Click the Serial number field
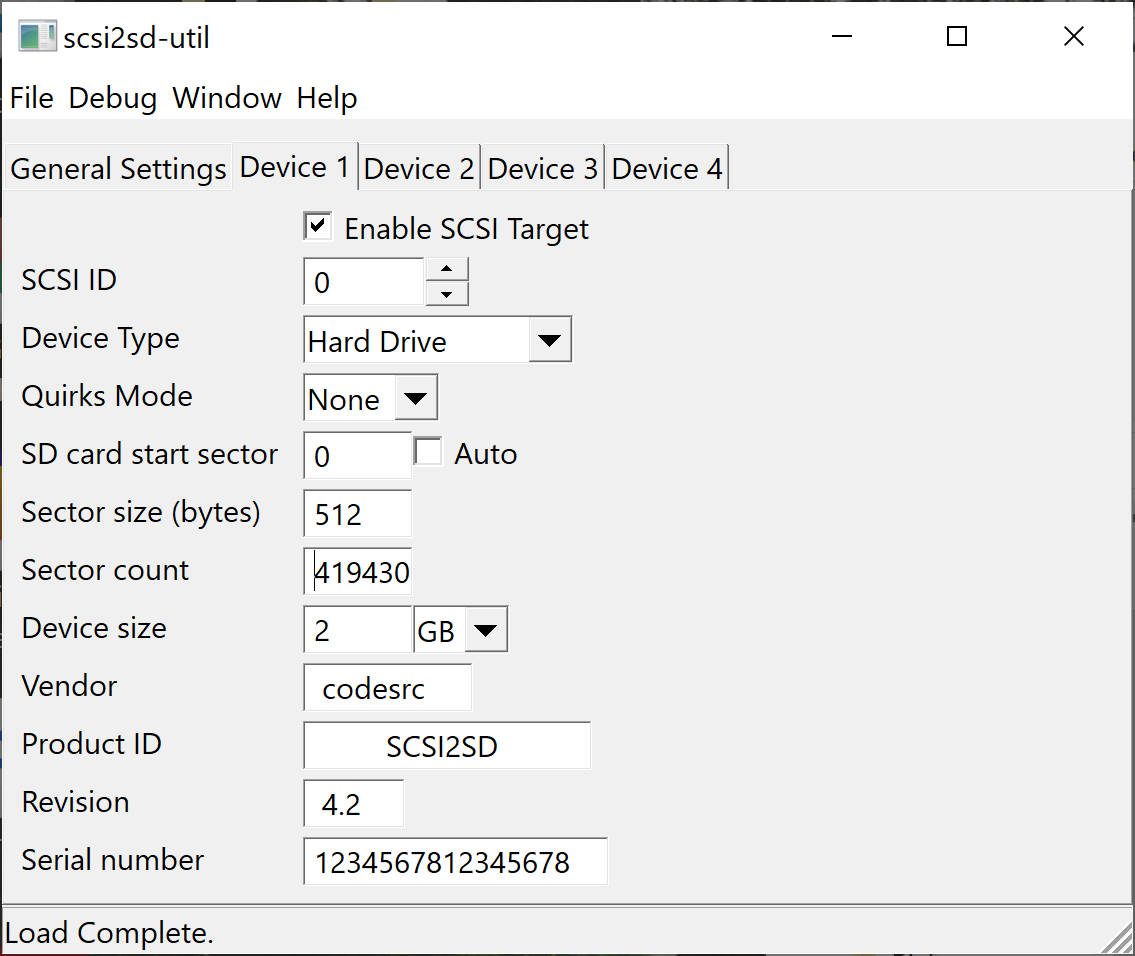Screen dimensions: 1135x956 [x=455, y=861]
